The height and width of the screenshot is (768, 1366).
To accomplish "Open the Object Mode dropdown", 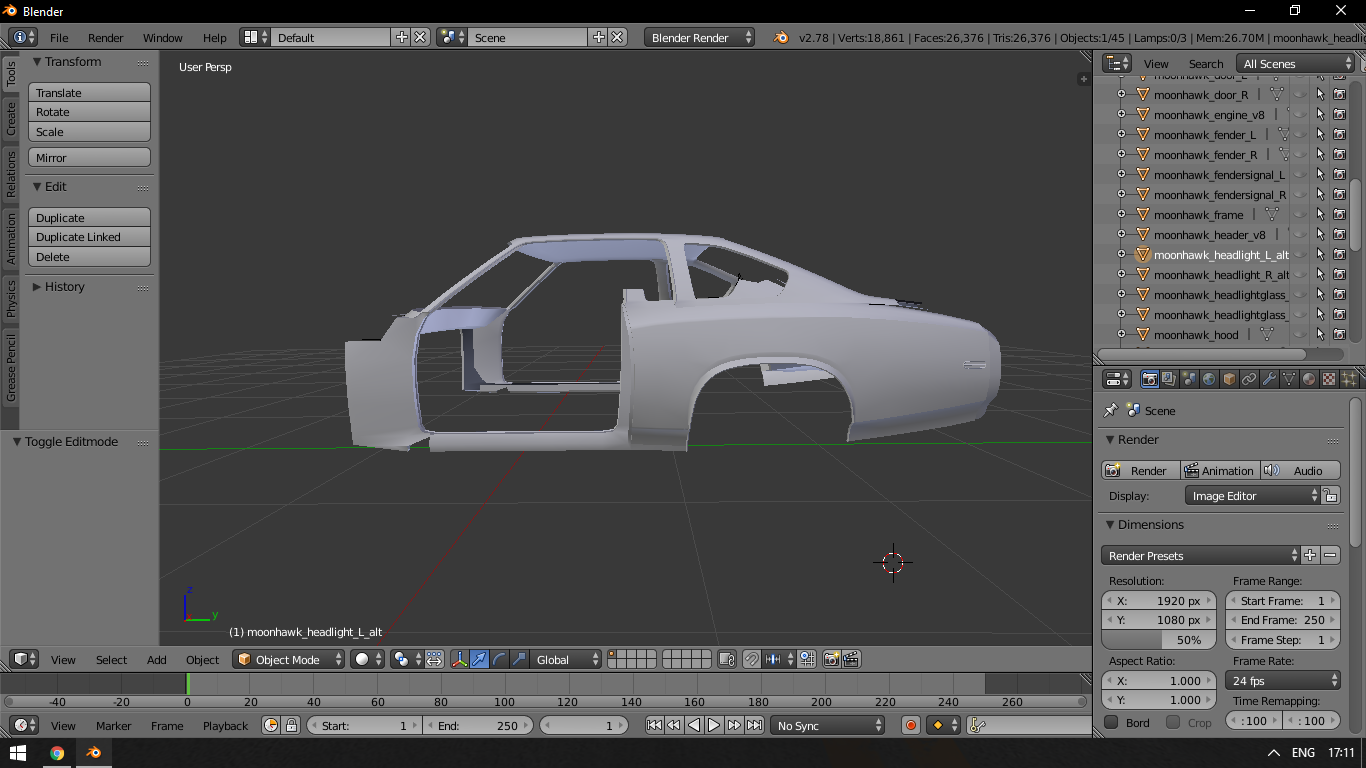I will (288, 659).
